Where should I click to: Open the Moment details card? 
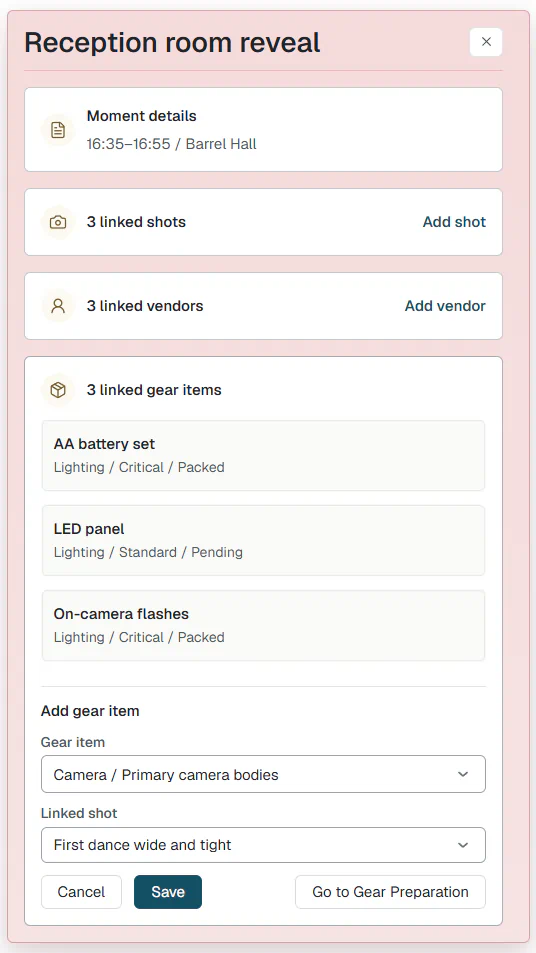point(263,129)
